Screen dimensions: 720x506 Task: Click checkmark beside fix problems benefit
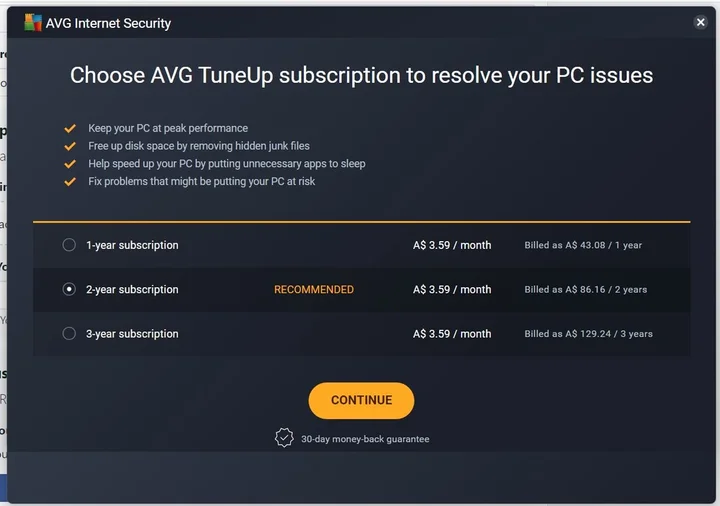70,182
